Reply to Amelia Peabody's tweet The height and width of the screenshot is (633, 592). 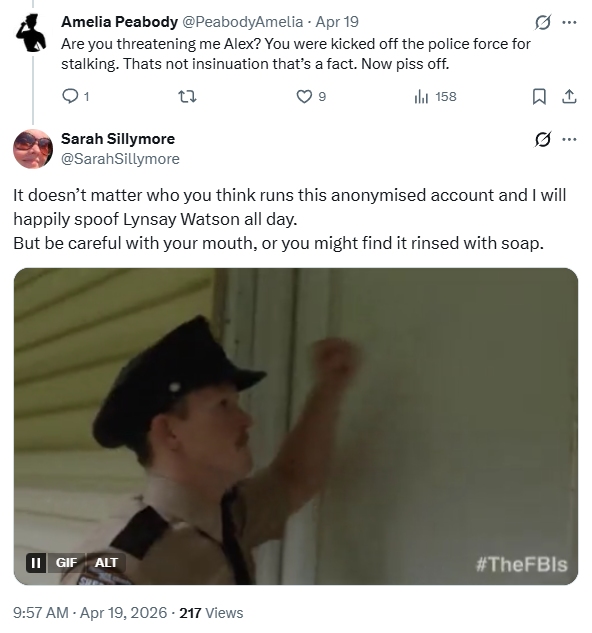click(x=75, y=96)
